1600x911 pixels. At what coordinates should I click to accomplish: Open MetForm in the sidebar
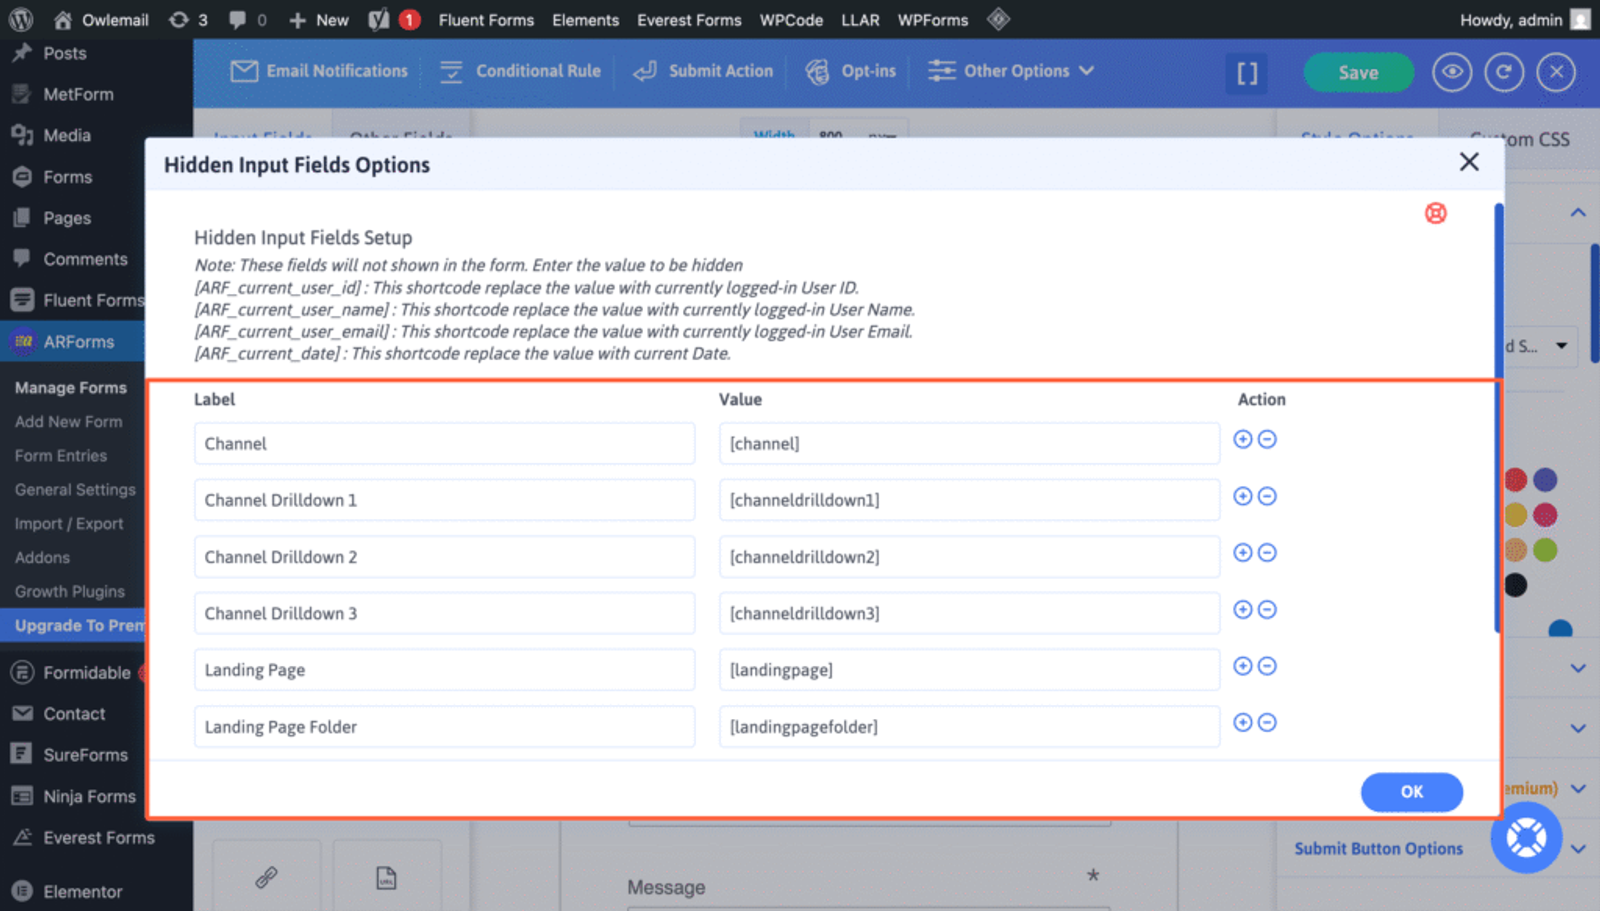[78, 94]
